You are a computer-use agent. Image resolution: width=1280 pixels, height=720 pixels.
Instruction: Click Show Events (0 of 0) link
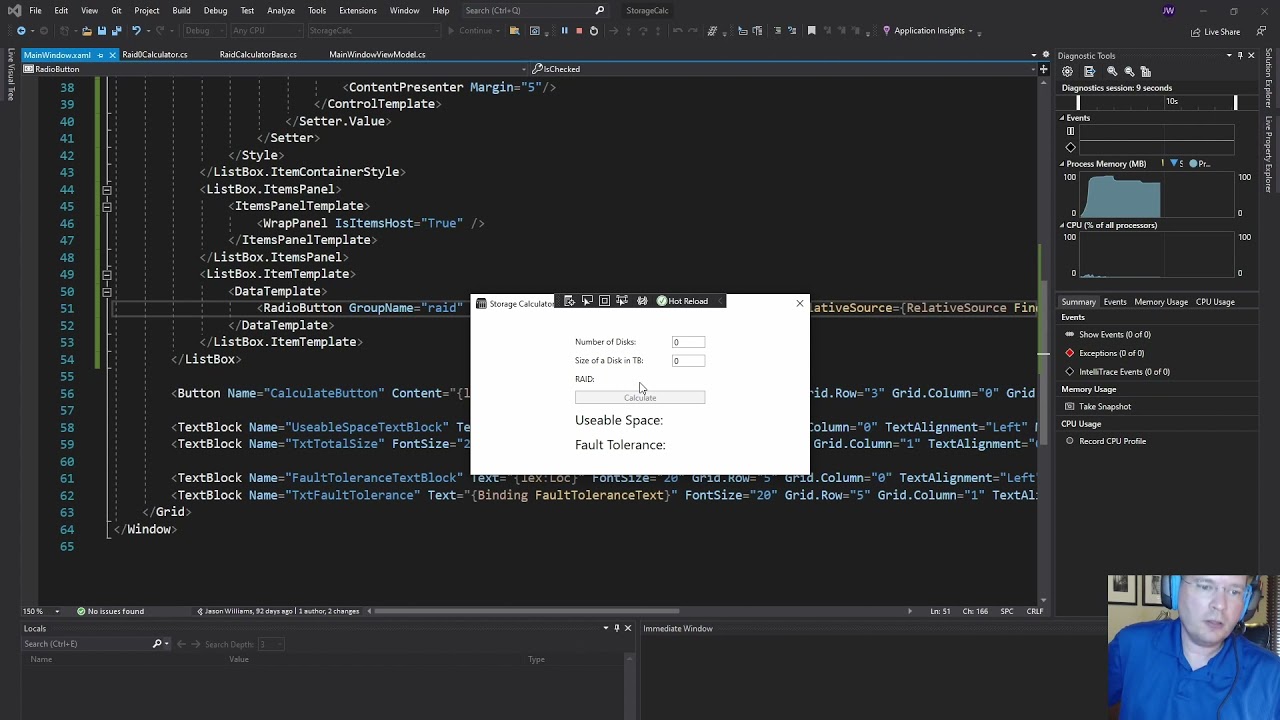coord(1114,335)
